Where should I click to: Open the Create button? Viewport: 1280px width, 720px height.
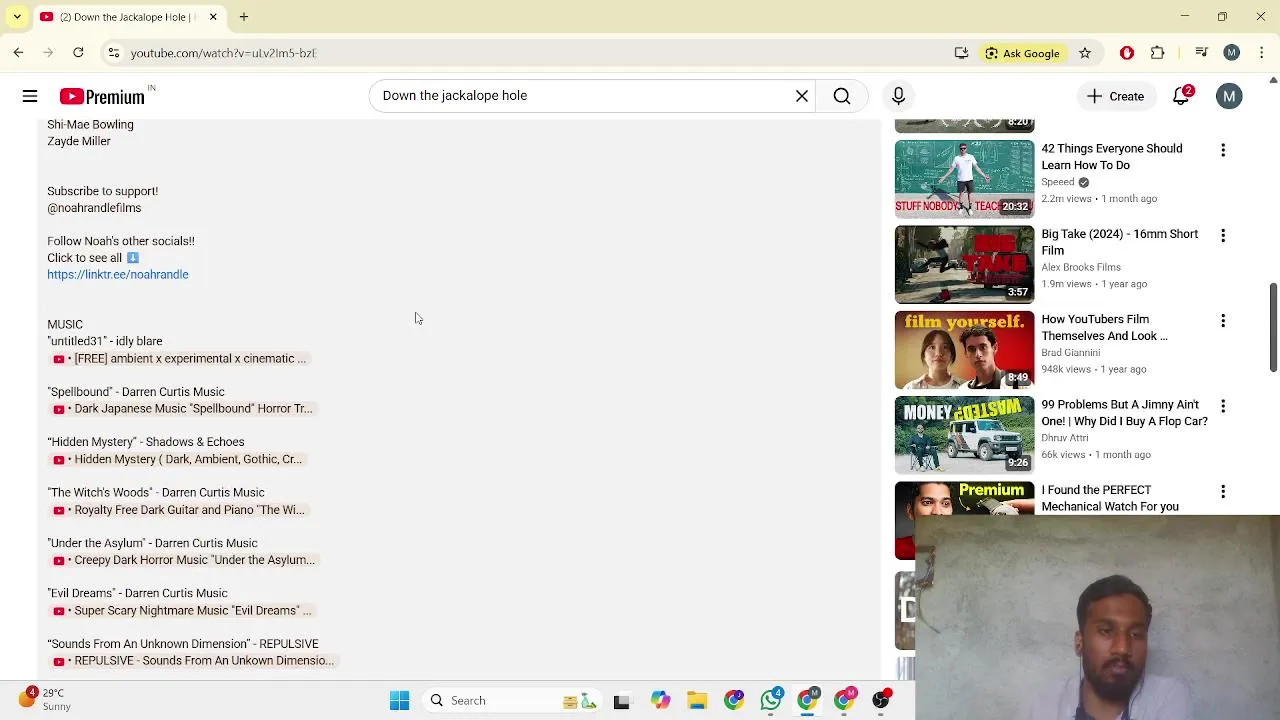coord(1115,96)
